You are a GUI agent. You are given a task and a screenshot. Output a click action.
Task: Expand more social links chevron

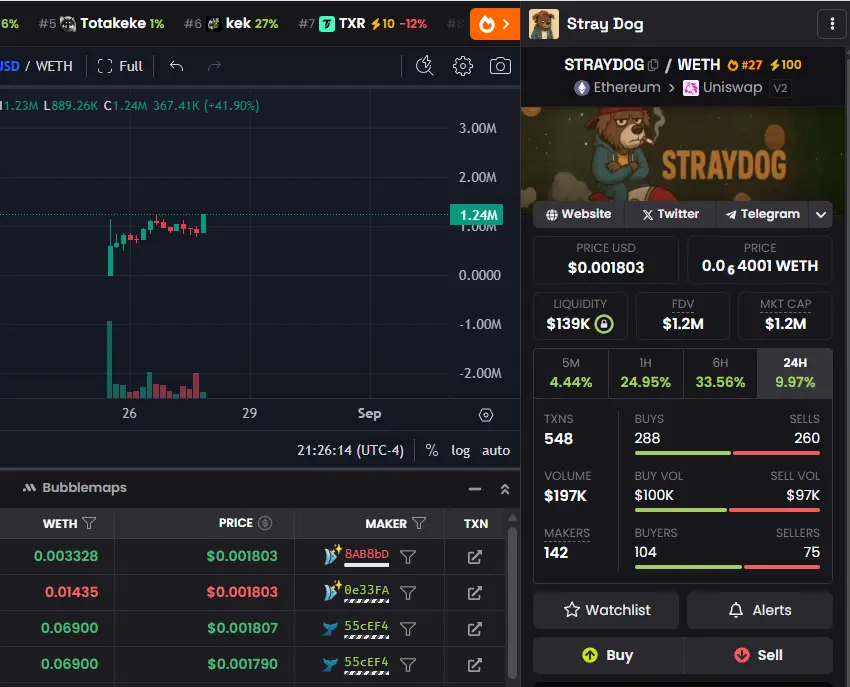(821, 215)
